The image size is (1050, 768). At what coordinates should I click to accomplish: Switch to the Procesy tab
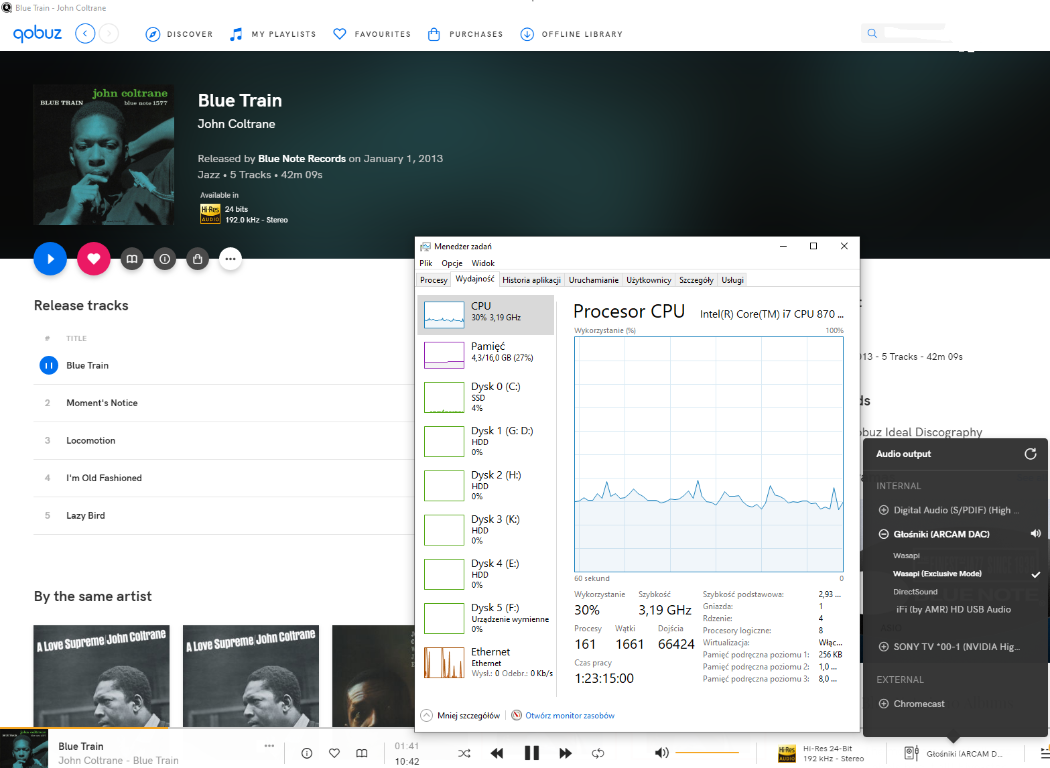[x=434, y=280]
